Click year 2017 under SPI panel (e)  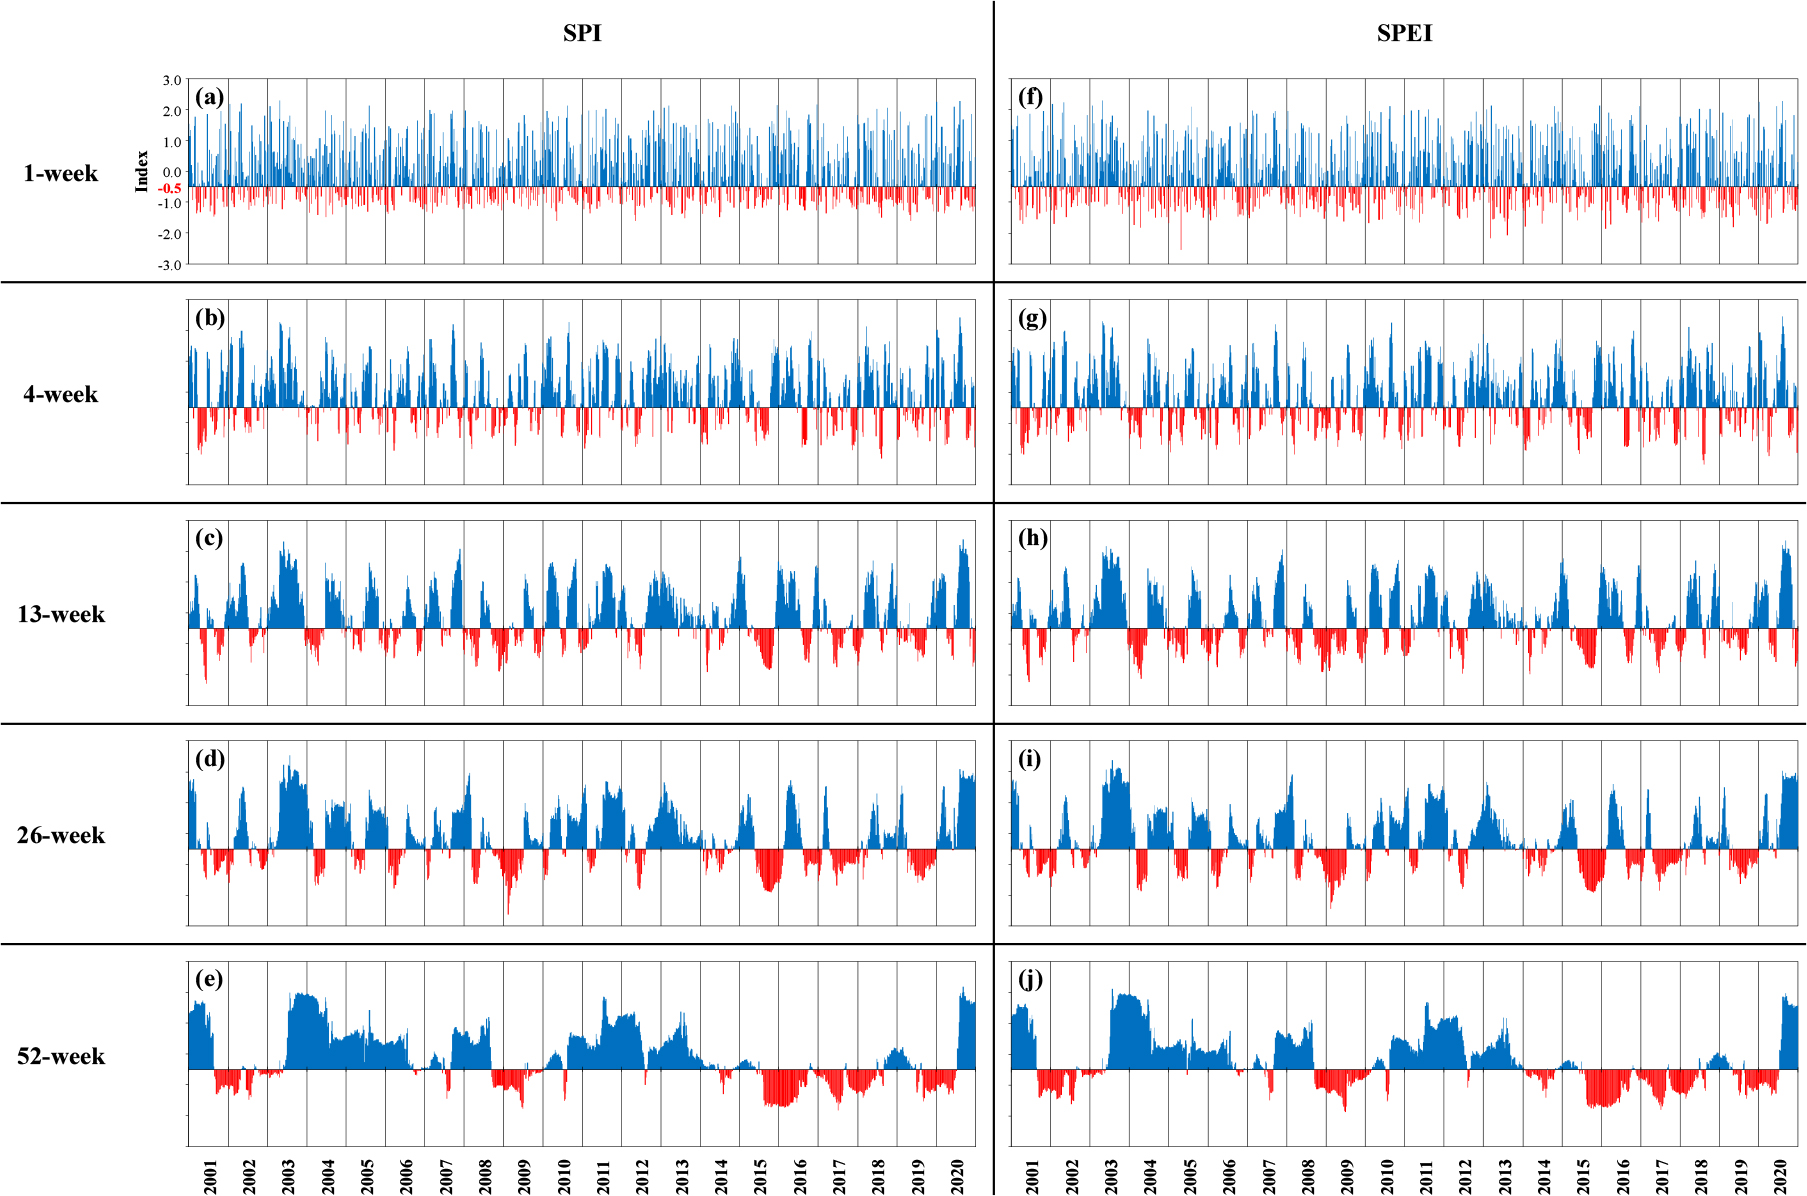840,1176
